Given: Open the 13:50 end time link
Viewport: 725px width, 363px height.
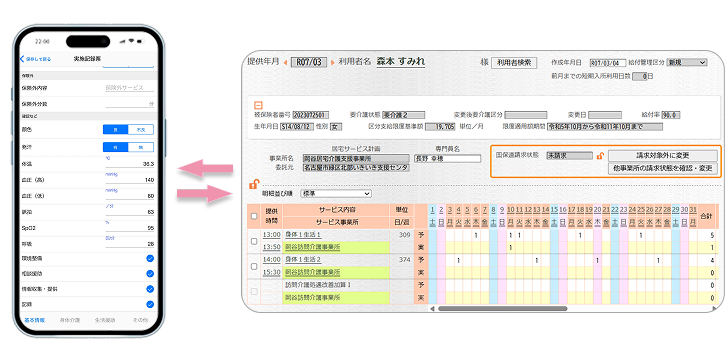Looking at the screenshot, I should click(x=271, y=247).
